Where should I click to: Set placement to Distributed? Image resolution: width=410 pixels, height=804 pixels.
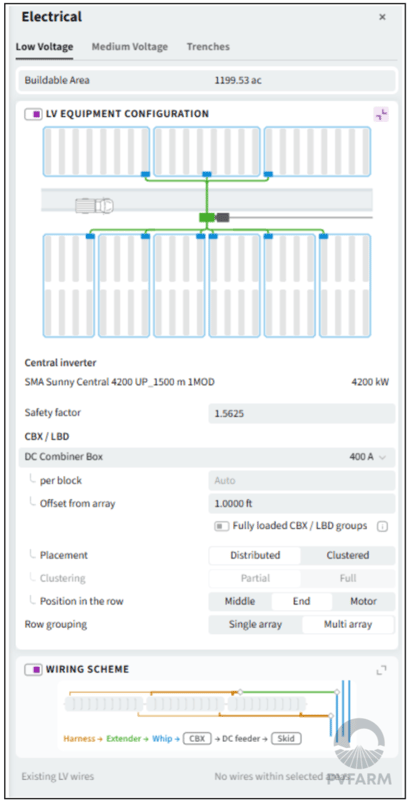point(255,555)
